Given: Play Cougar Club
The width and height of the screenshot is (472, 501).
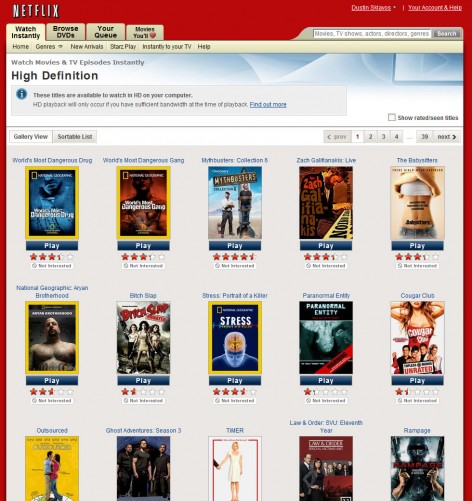Looking at the screenshot, I should point(417,381).
